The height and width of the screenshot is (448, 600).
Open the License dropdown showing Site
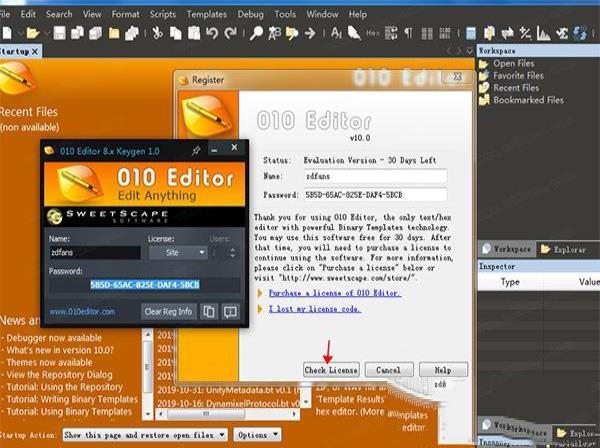(178, 253)
